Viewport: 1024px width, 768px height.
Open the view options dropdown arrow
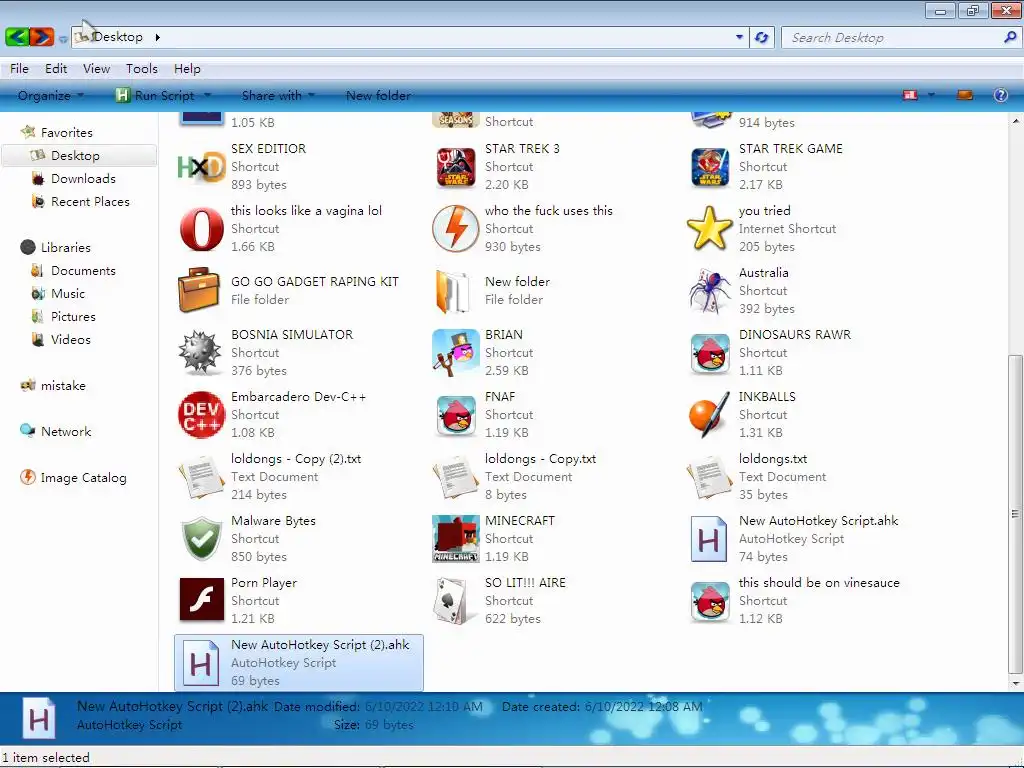pyautogui.click(x=931, y=95)
